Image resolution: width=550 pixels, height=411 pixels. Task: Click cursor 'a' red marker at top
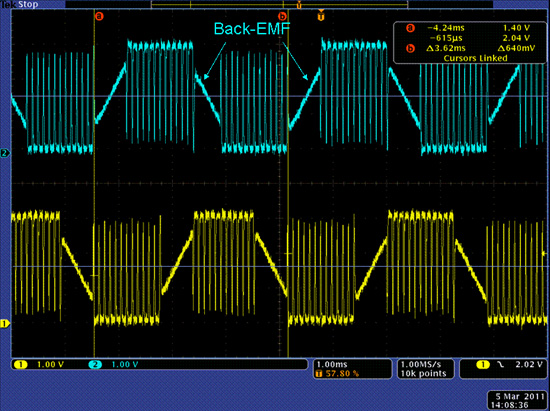click(x=99, y=16)
